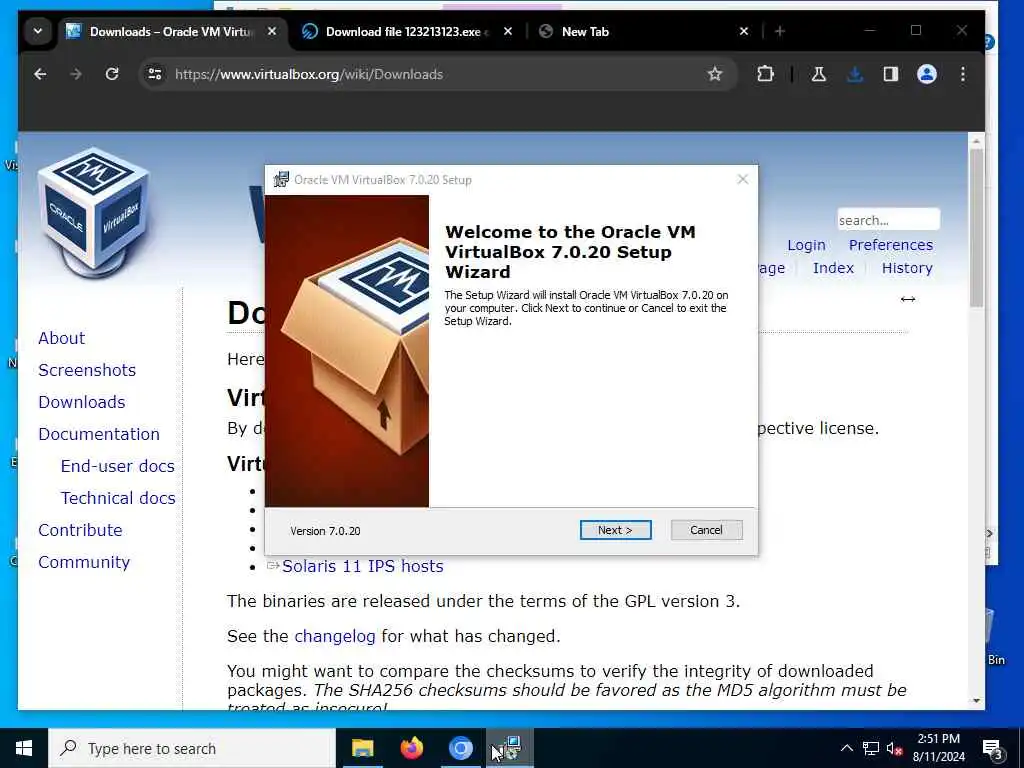The height and width of the screenshot is (768, 1024).
Task: Switch to the New Tab tab
Action: 585,31
